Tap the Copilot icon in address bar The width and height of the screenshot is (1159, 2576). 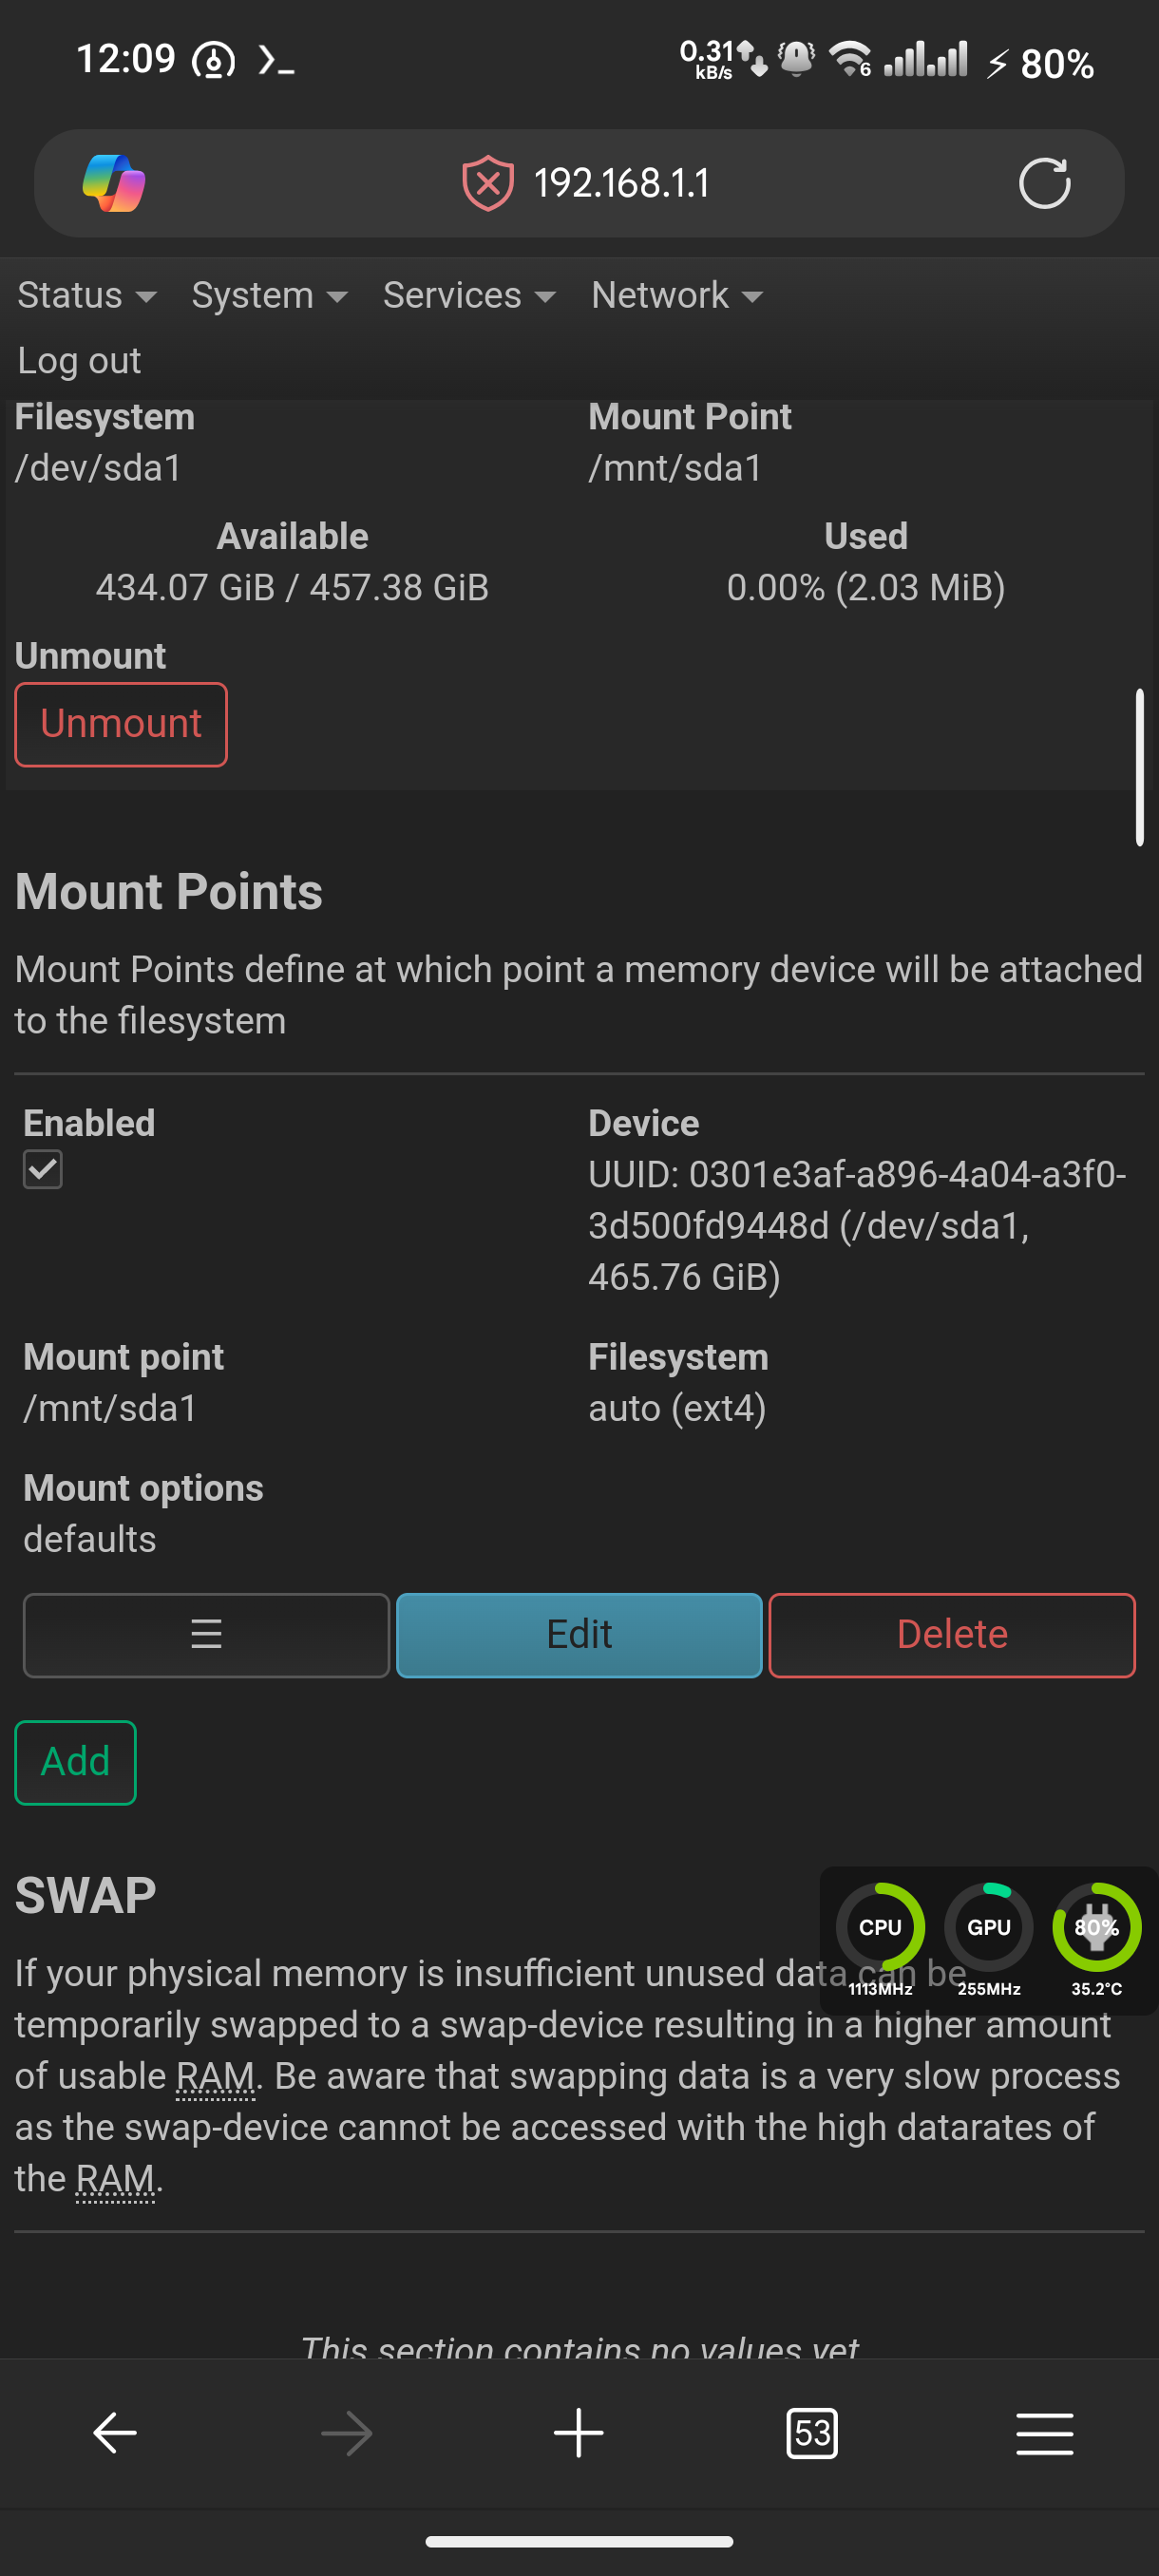click(x=114, y=183)
